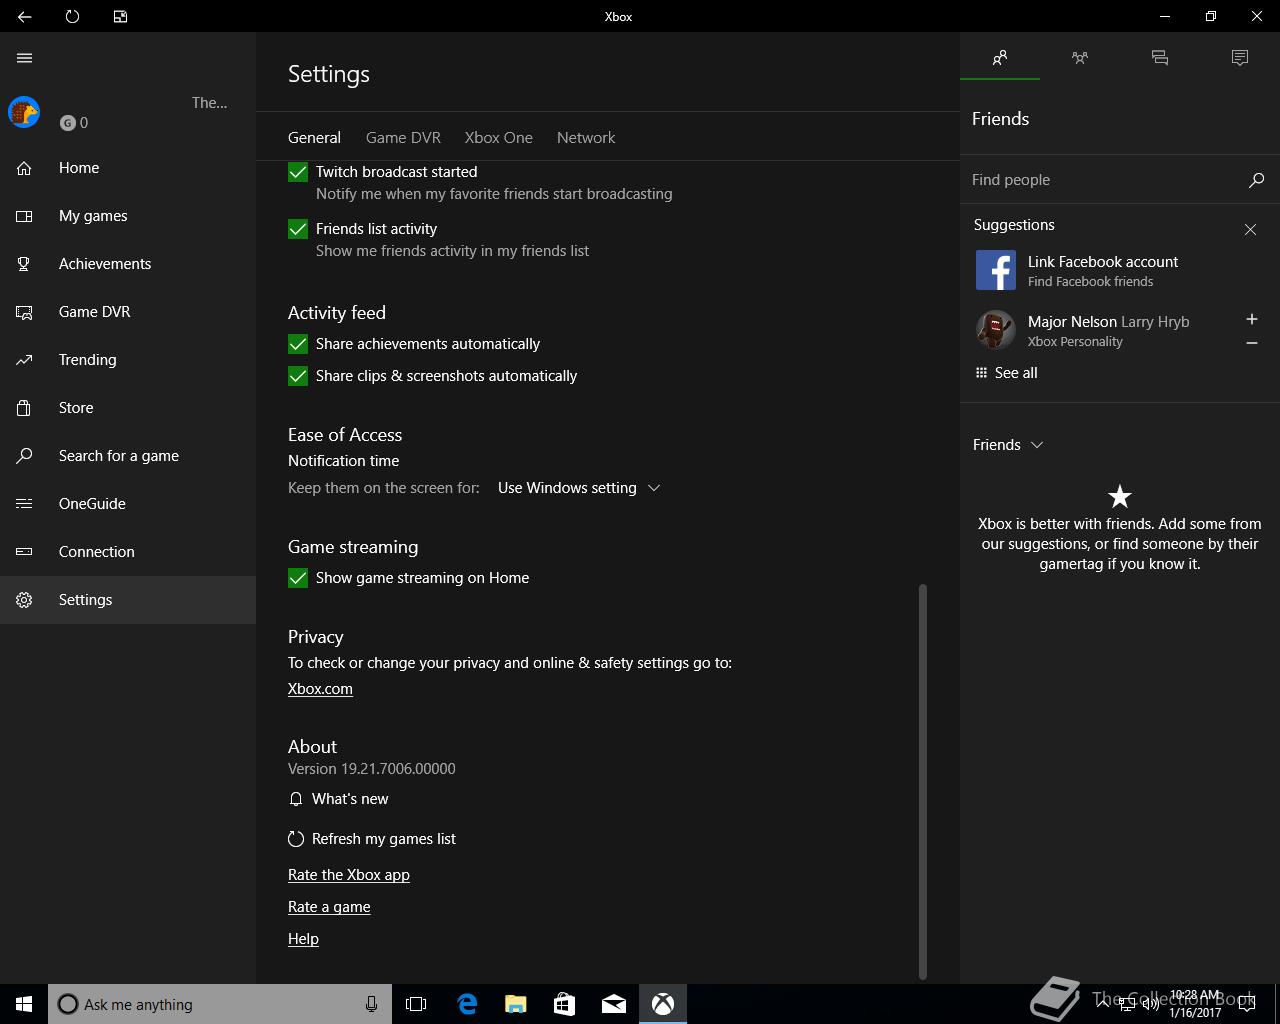The image size is (1280, 1024).
Task: Select Settings in sidebar
Action: (128, 600)
